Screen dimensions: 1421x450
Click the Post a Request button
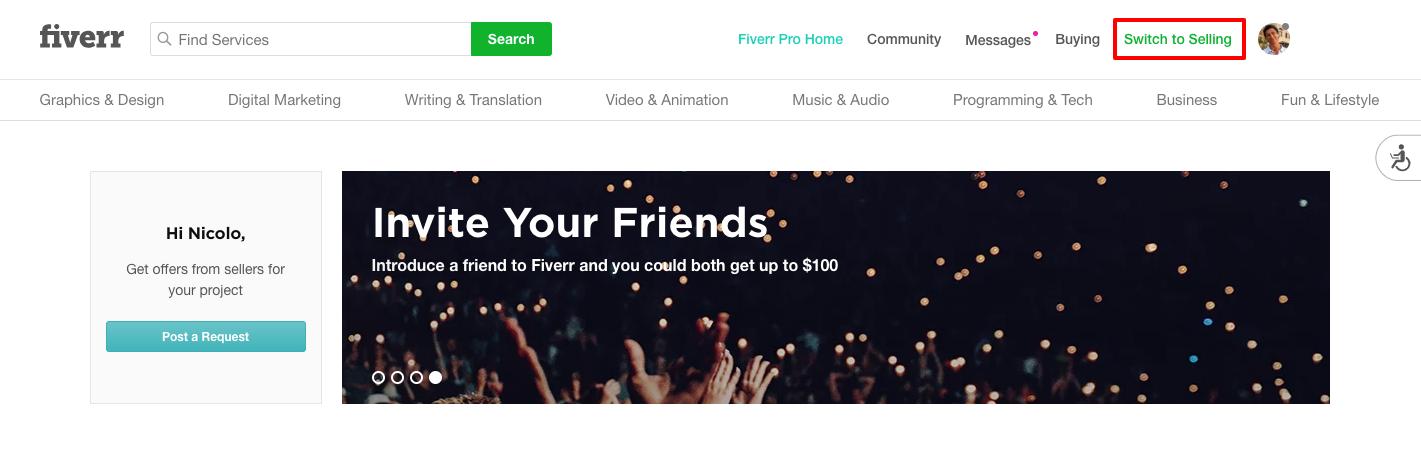click(x=206, y=337)
